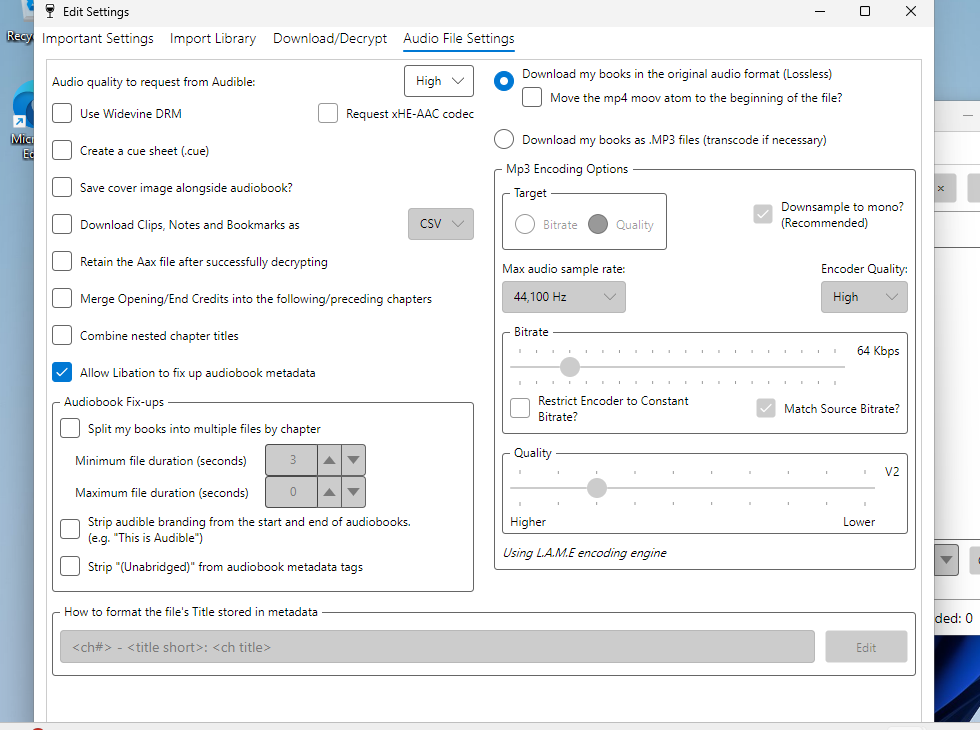Image resolution: width=980 pixels, height=730 pixels.
Task: Click the "64 Kbps" bitrate value label
Action: pyautogui.click(x=878, y=351)
